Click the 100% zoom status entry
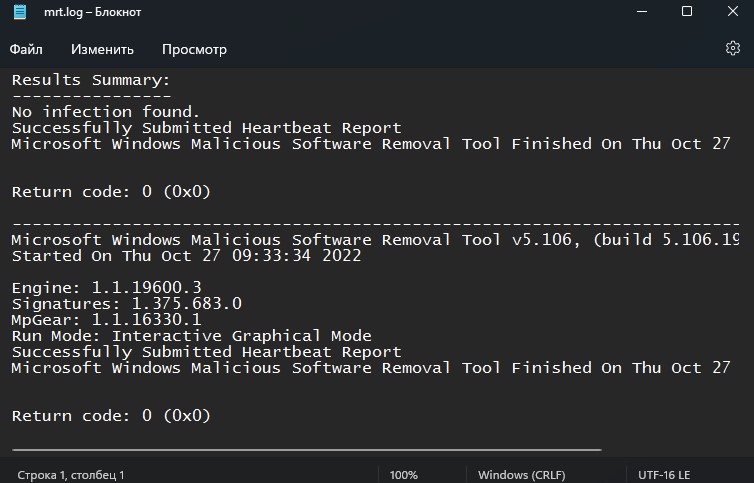The width and height of the screenshot is (754, 483). pyautogui.click(x=403, y=475)
